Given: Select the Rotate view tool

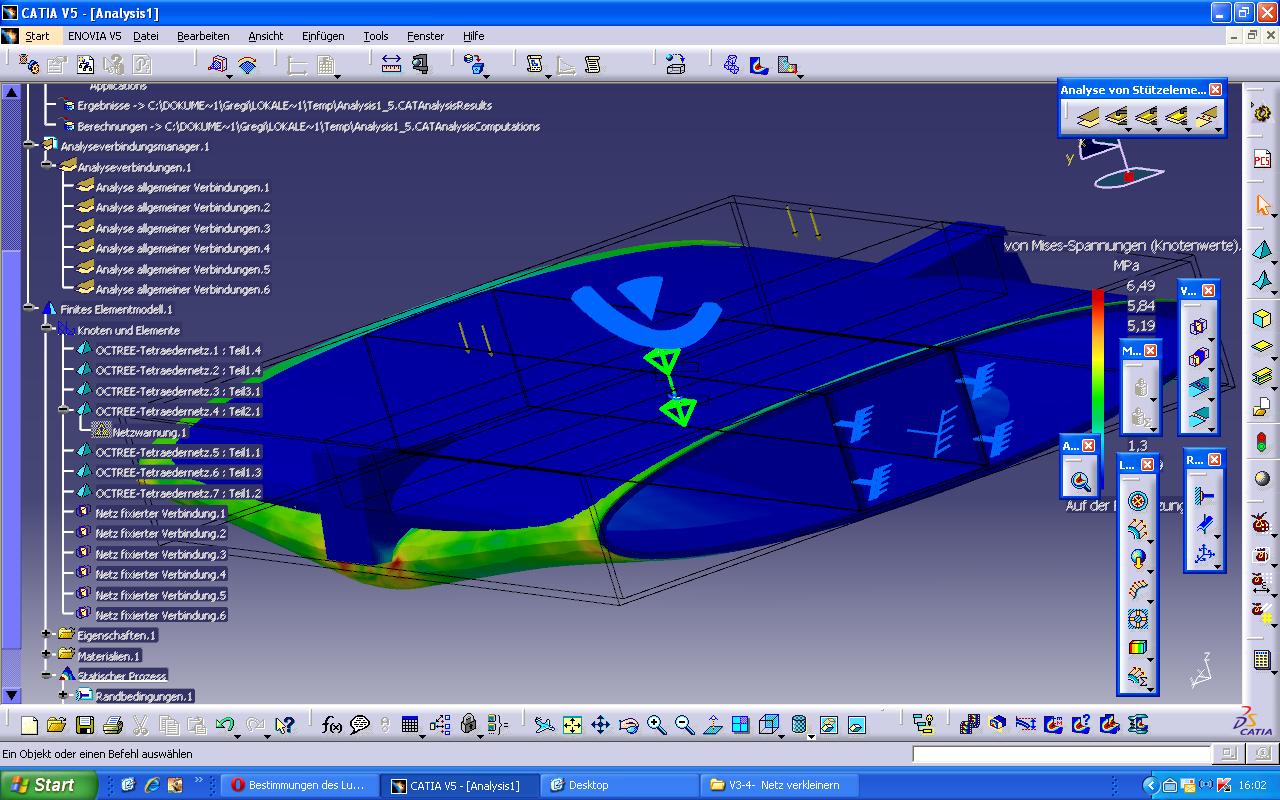Looking at the screenshot, I should coord(628,725).
